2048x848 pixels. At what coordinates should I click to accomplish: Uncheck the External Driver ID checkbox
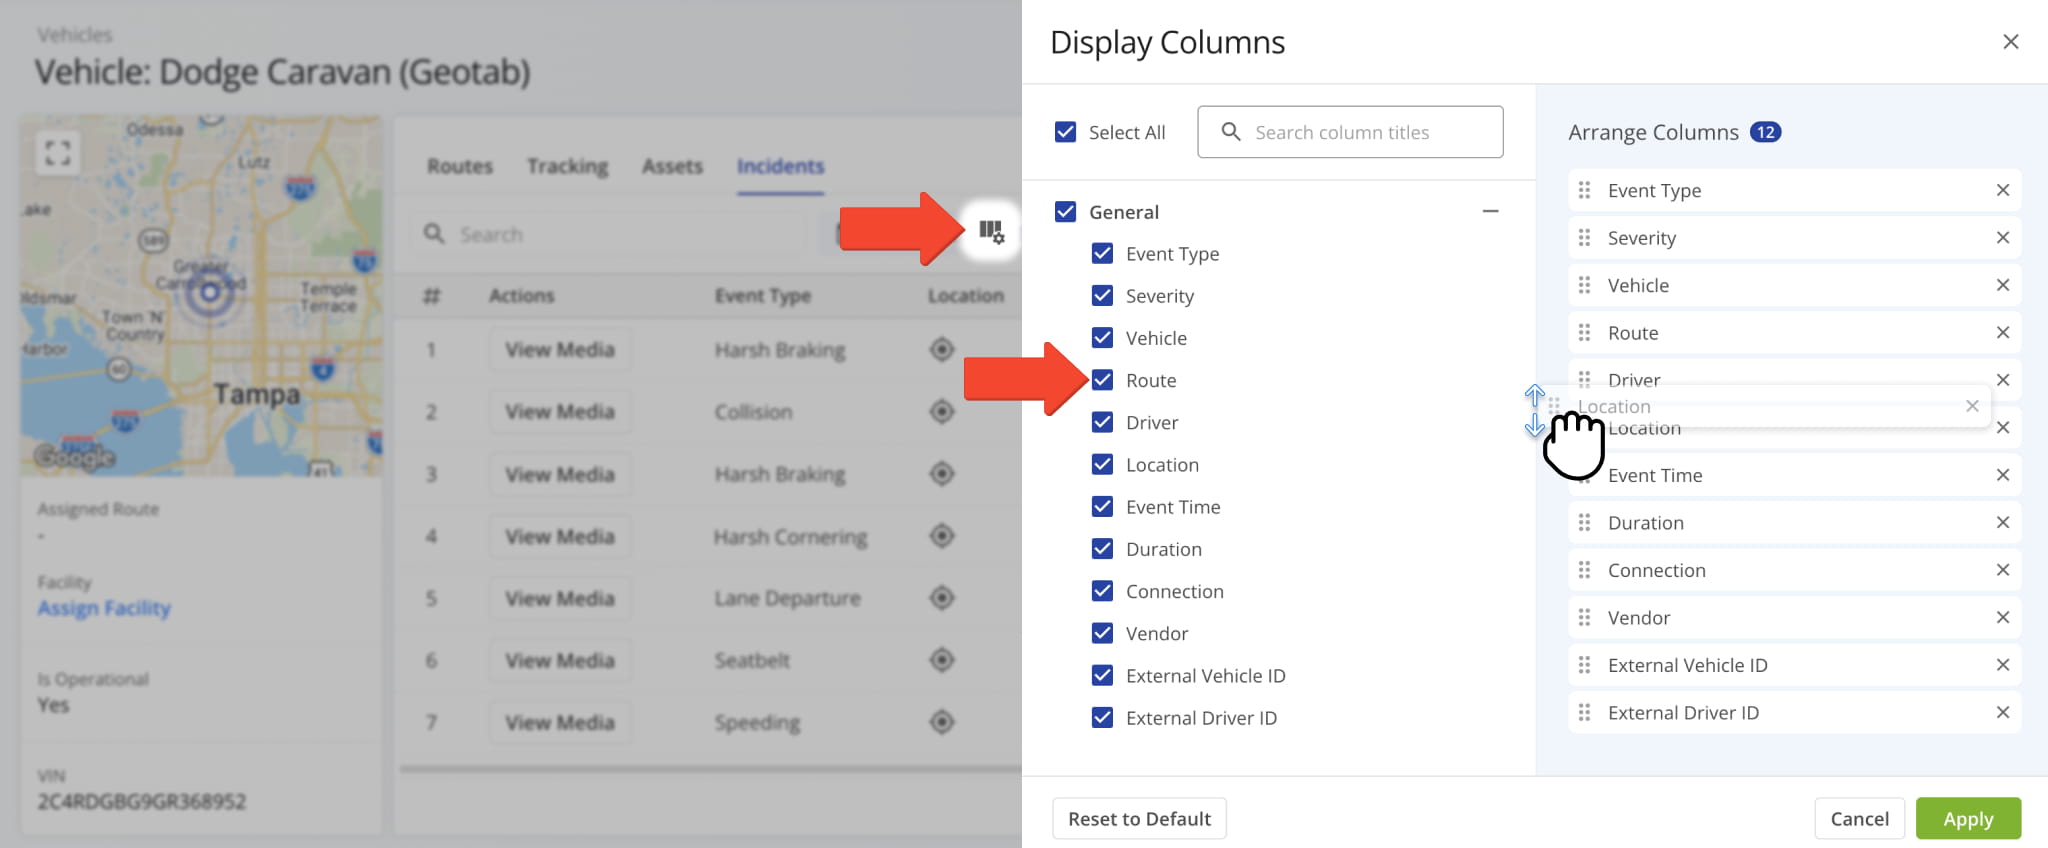coord(1102,718)
